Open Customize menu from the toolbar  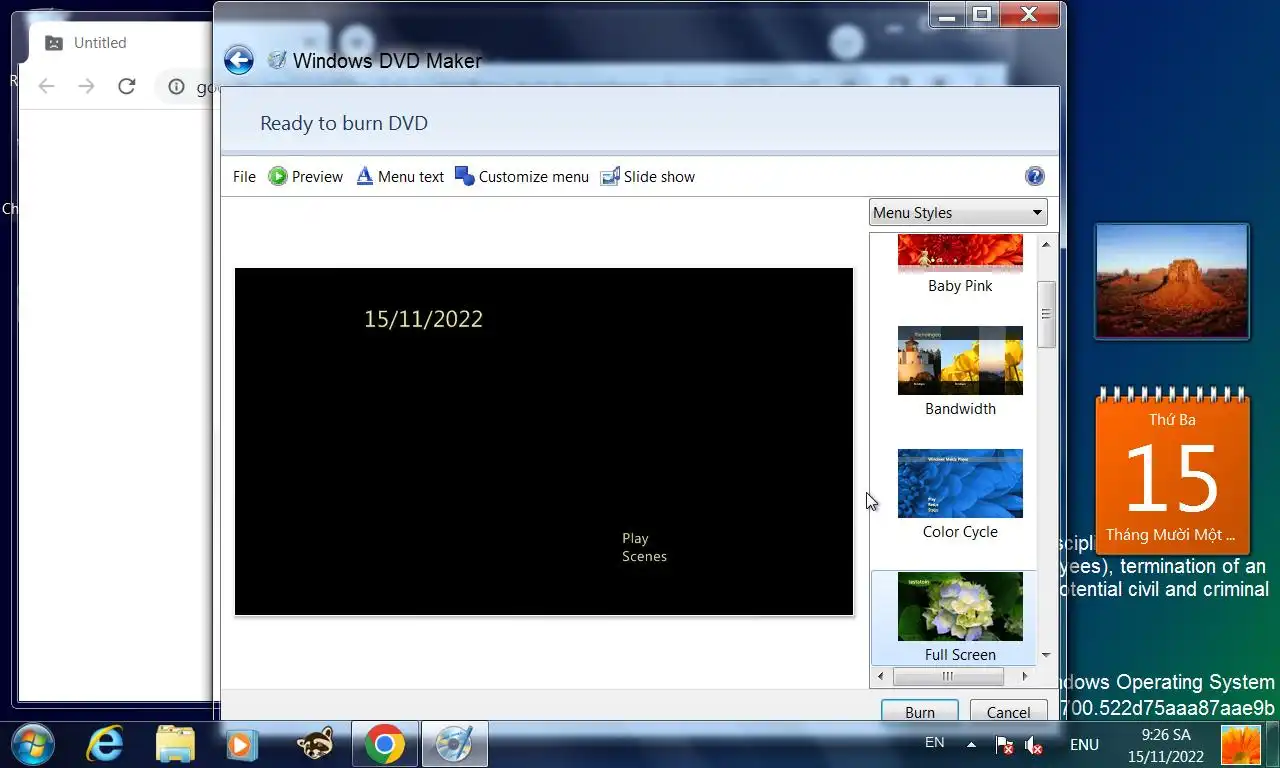point(522,177)
